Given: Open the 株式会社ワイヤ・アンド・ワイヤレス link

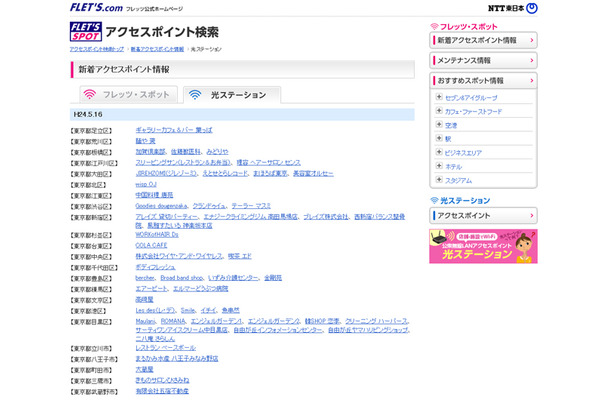Looking at the screenshot, I should click(x=179, y=256).
